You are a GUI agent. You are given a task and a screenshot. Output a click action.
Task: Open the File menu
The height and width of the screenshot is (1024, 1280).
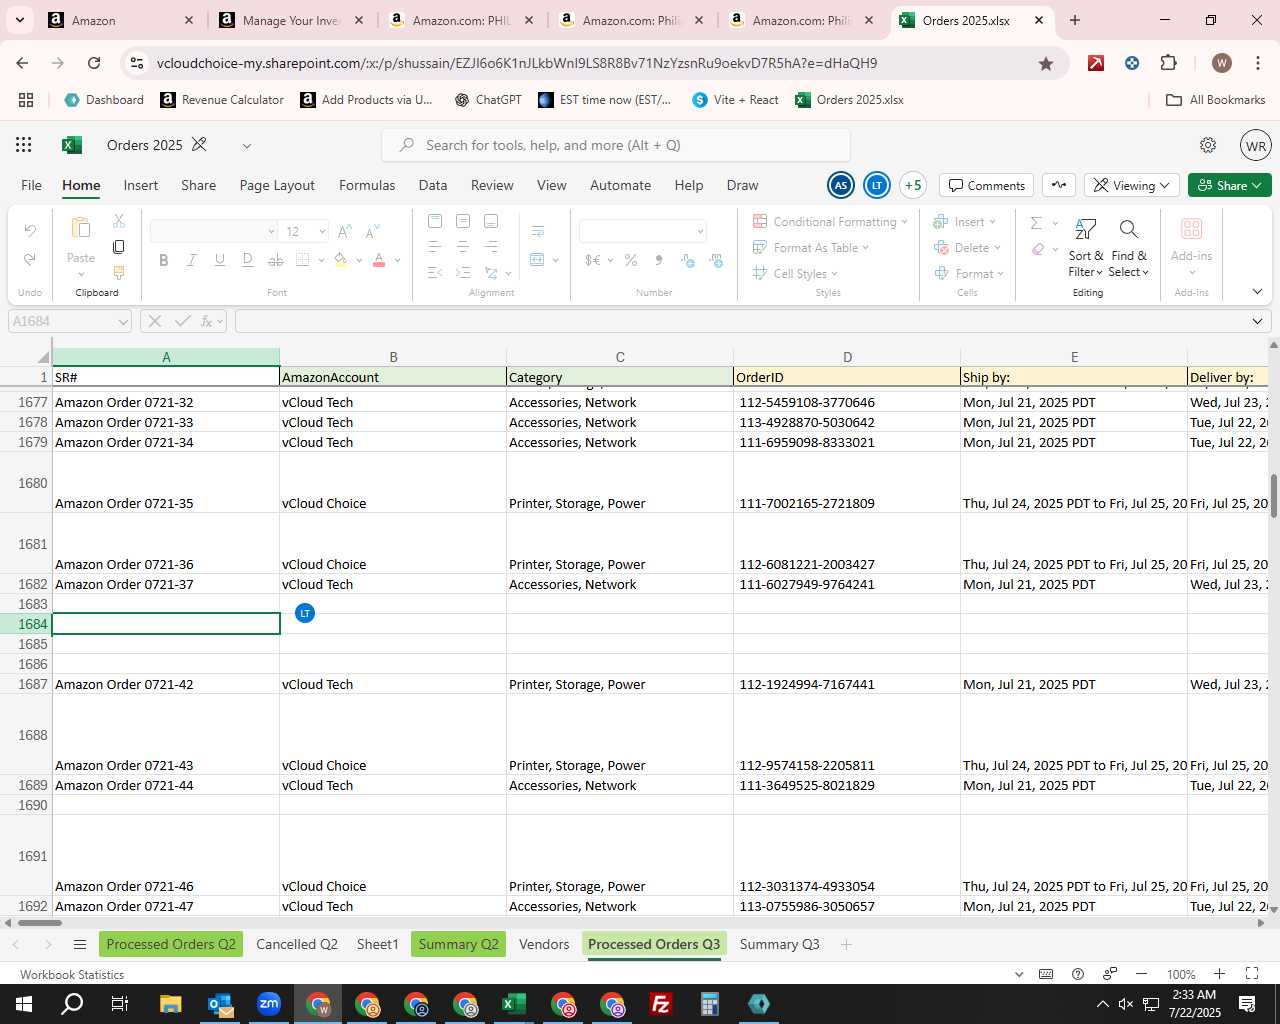(32, 185)
